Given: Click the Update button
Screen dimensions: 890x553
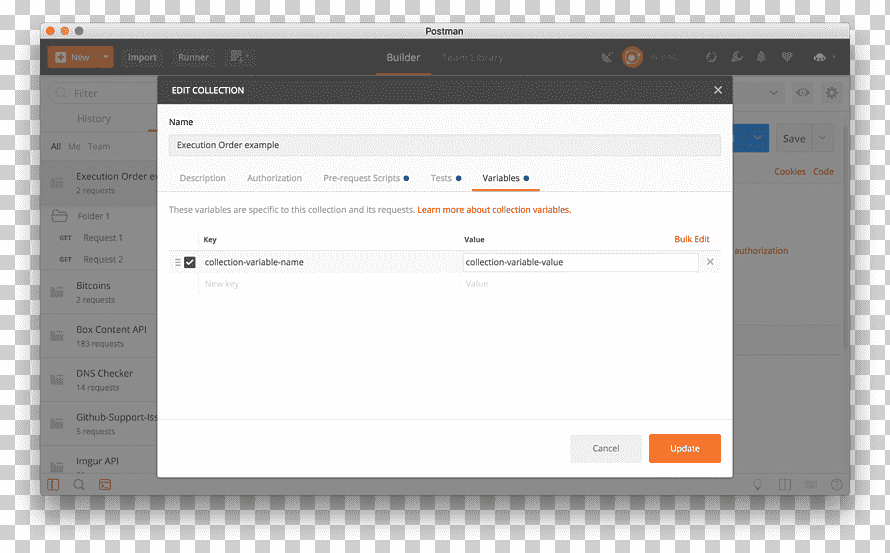Looking at the screenshot, I should pos(685,449).
